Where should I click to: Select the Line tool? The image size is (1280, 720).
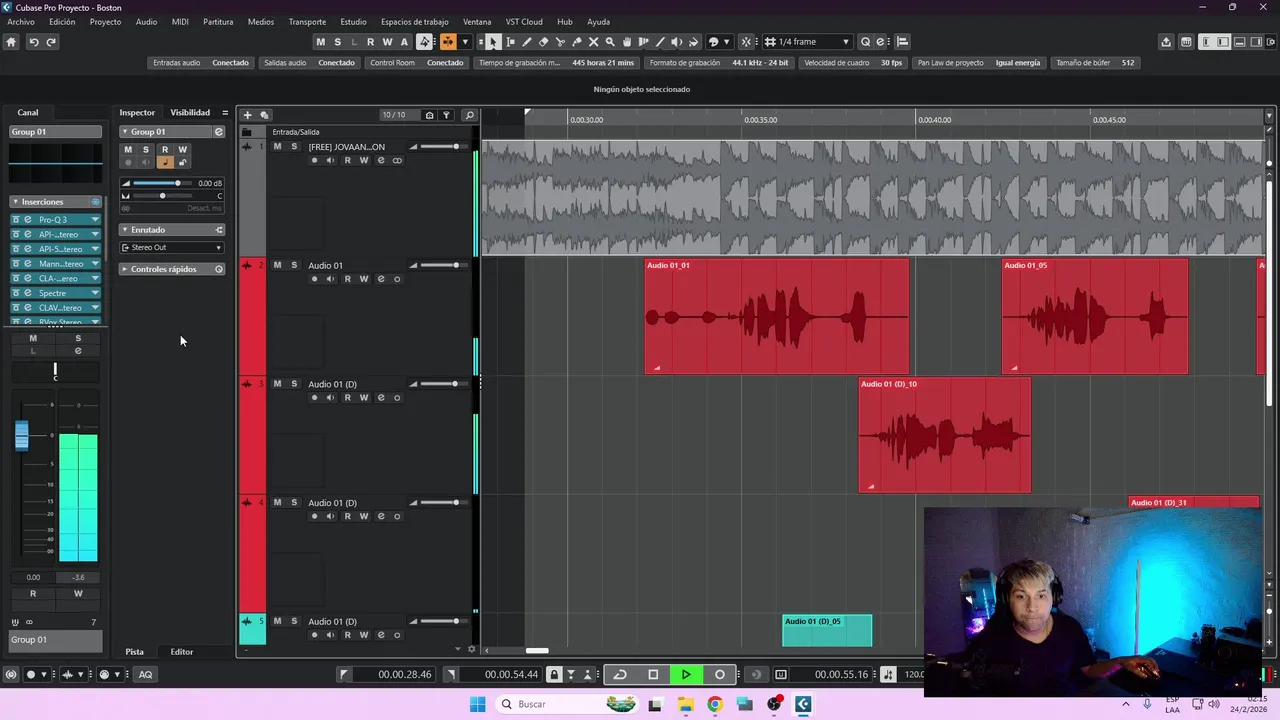(x=660, y=42)
